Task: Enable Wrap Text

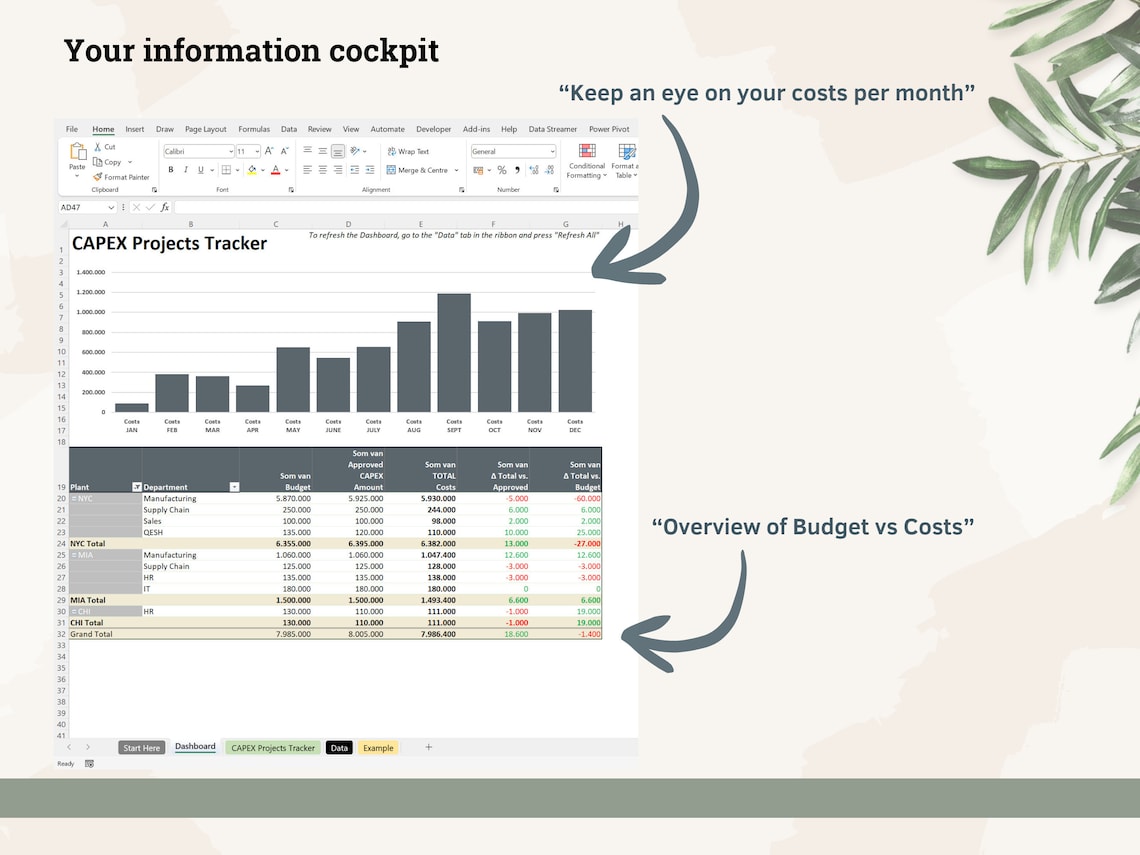Action: pyautogui.click(x=411, y=151)
